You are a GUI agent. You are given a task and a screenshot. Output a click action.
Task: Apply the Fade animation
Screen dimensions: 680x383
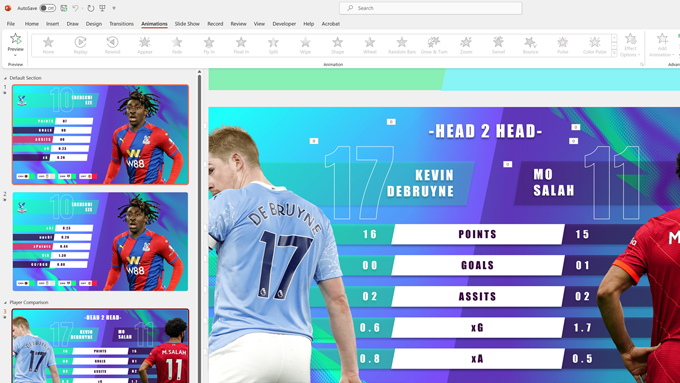[x=177, y=45]
